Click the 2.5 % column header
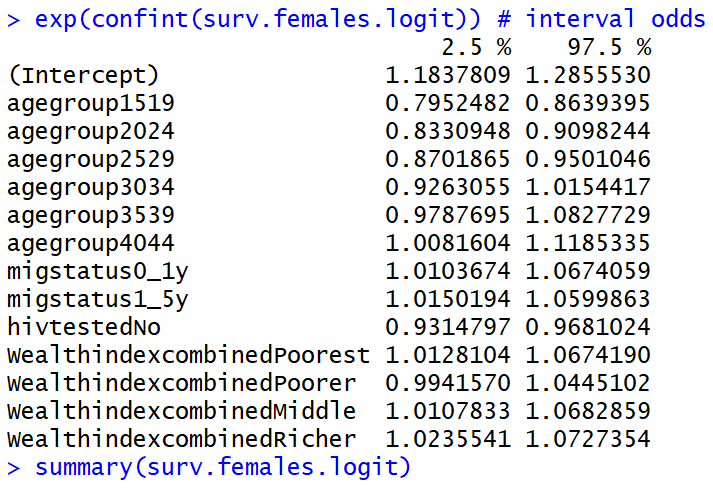This screenshot has width=713, height=490. click(476, 47)
